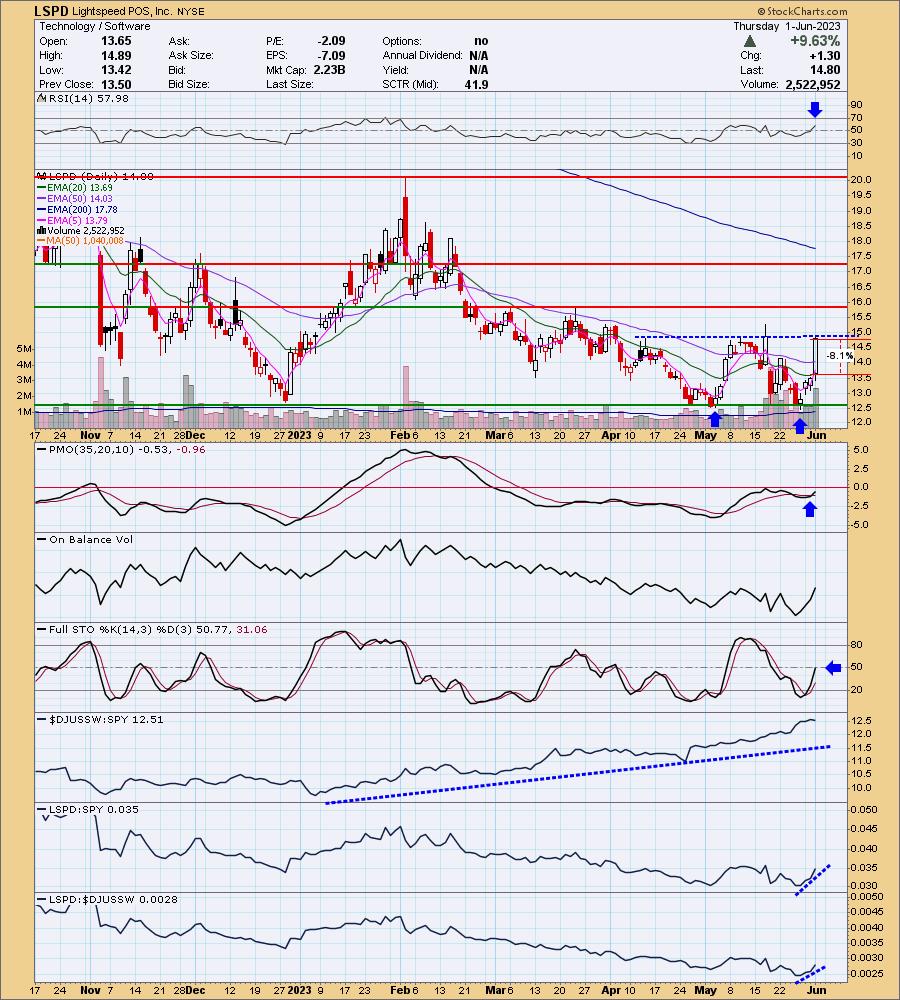Click the P/E value -2.09

(x=331, y=41)
